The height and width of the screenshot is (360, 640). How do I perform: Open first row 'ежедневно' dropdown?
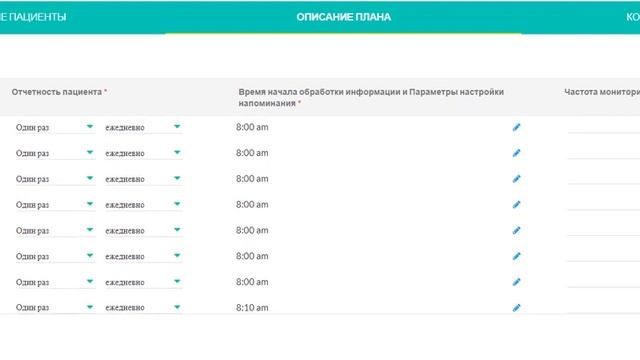[x=143, y=127]
